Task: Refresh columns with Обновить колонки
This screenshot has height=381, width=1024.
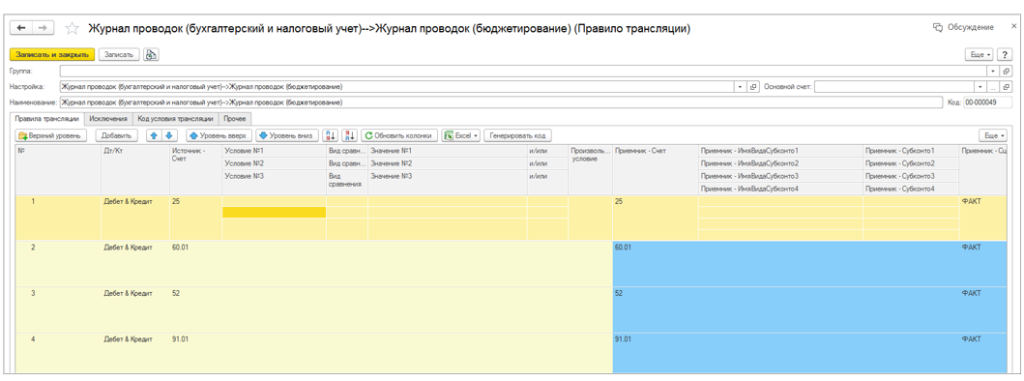Action: [x=399, y=135]
